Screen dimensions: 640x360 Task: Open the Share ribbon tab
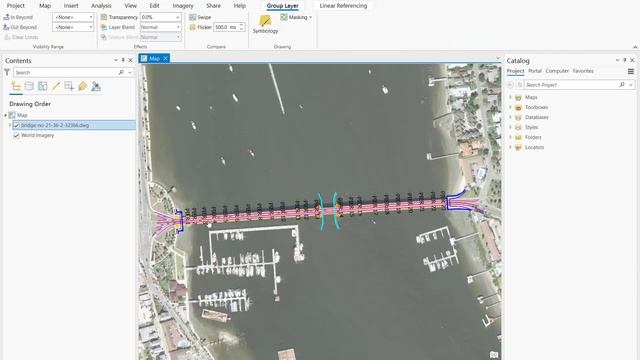[x=213, y=6]
